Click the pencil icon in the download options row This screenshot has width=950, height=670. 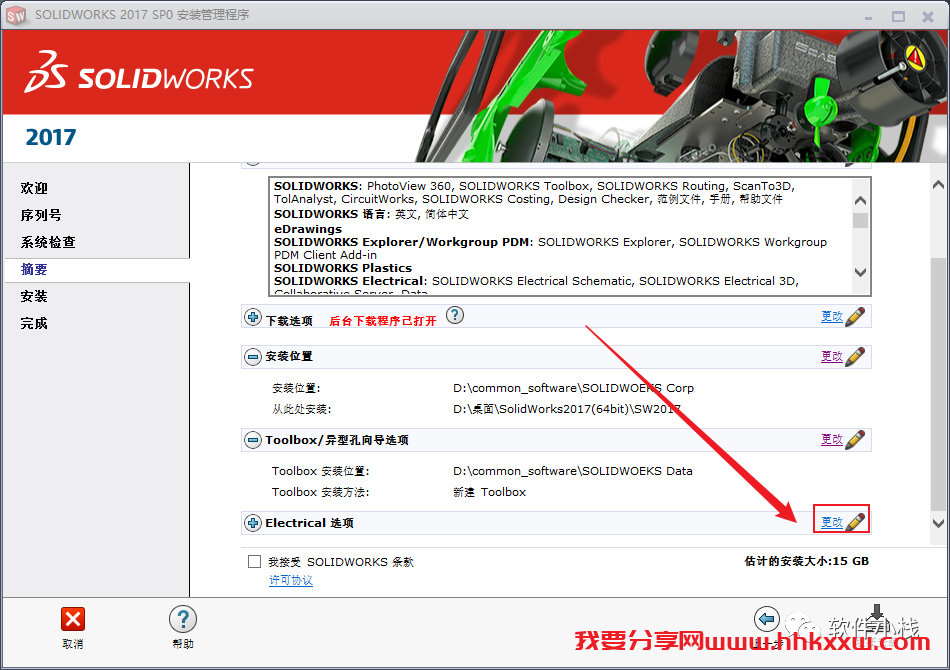click(855, 316)
